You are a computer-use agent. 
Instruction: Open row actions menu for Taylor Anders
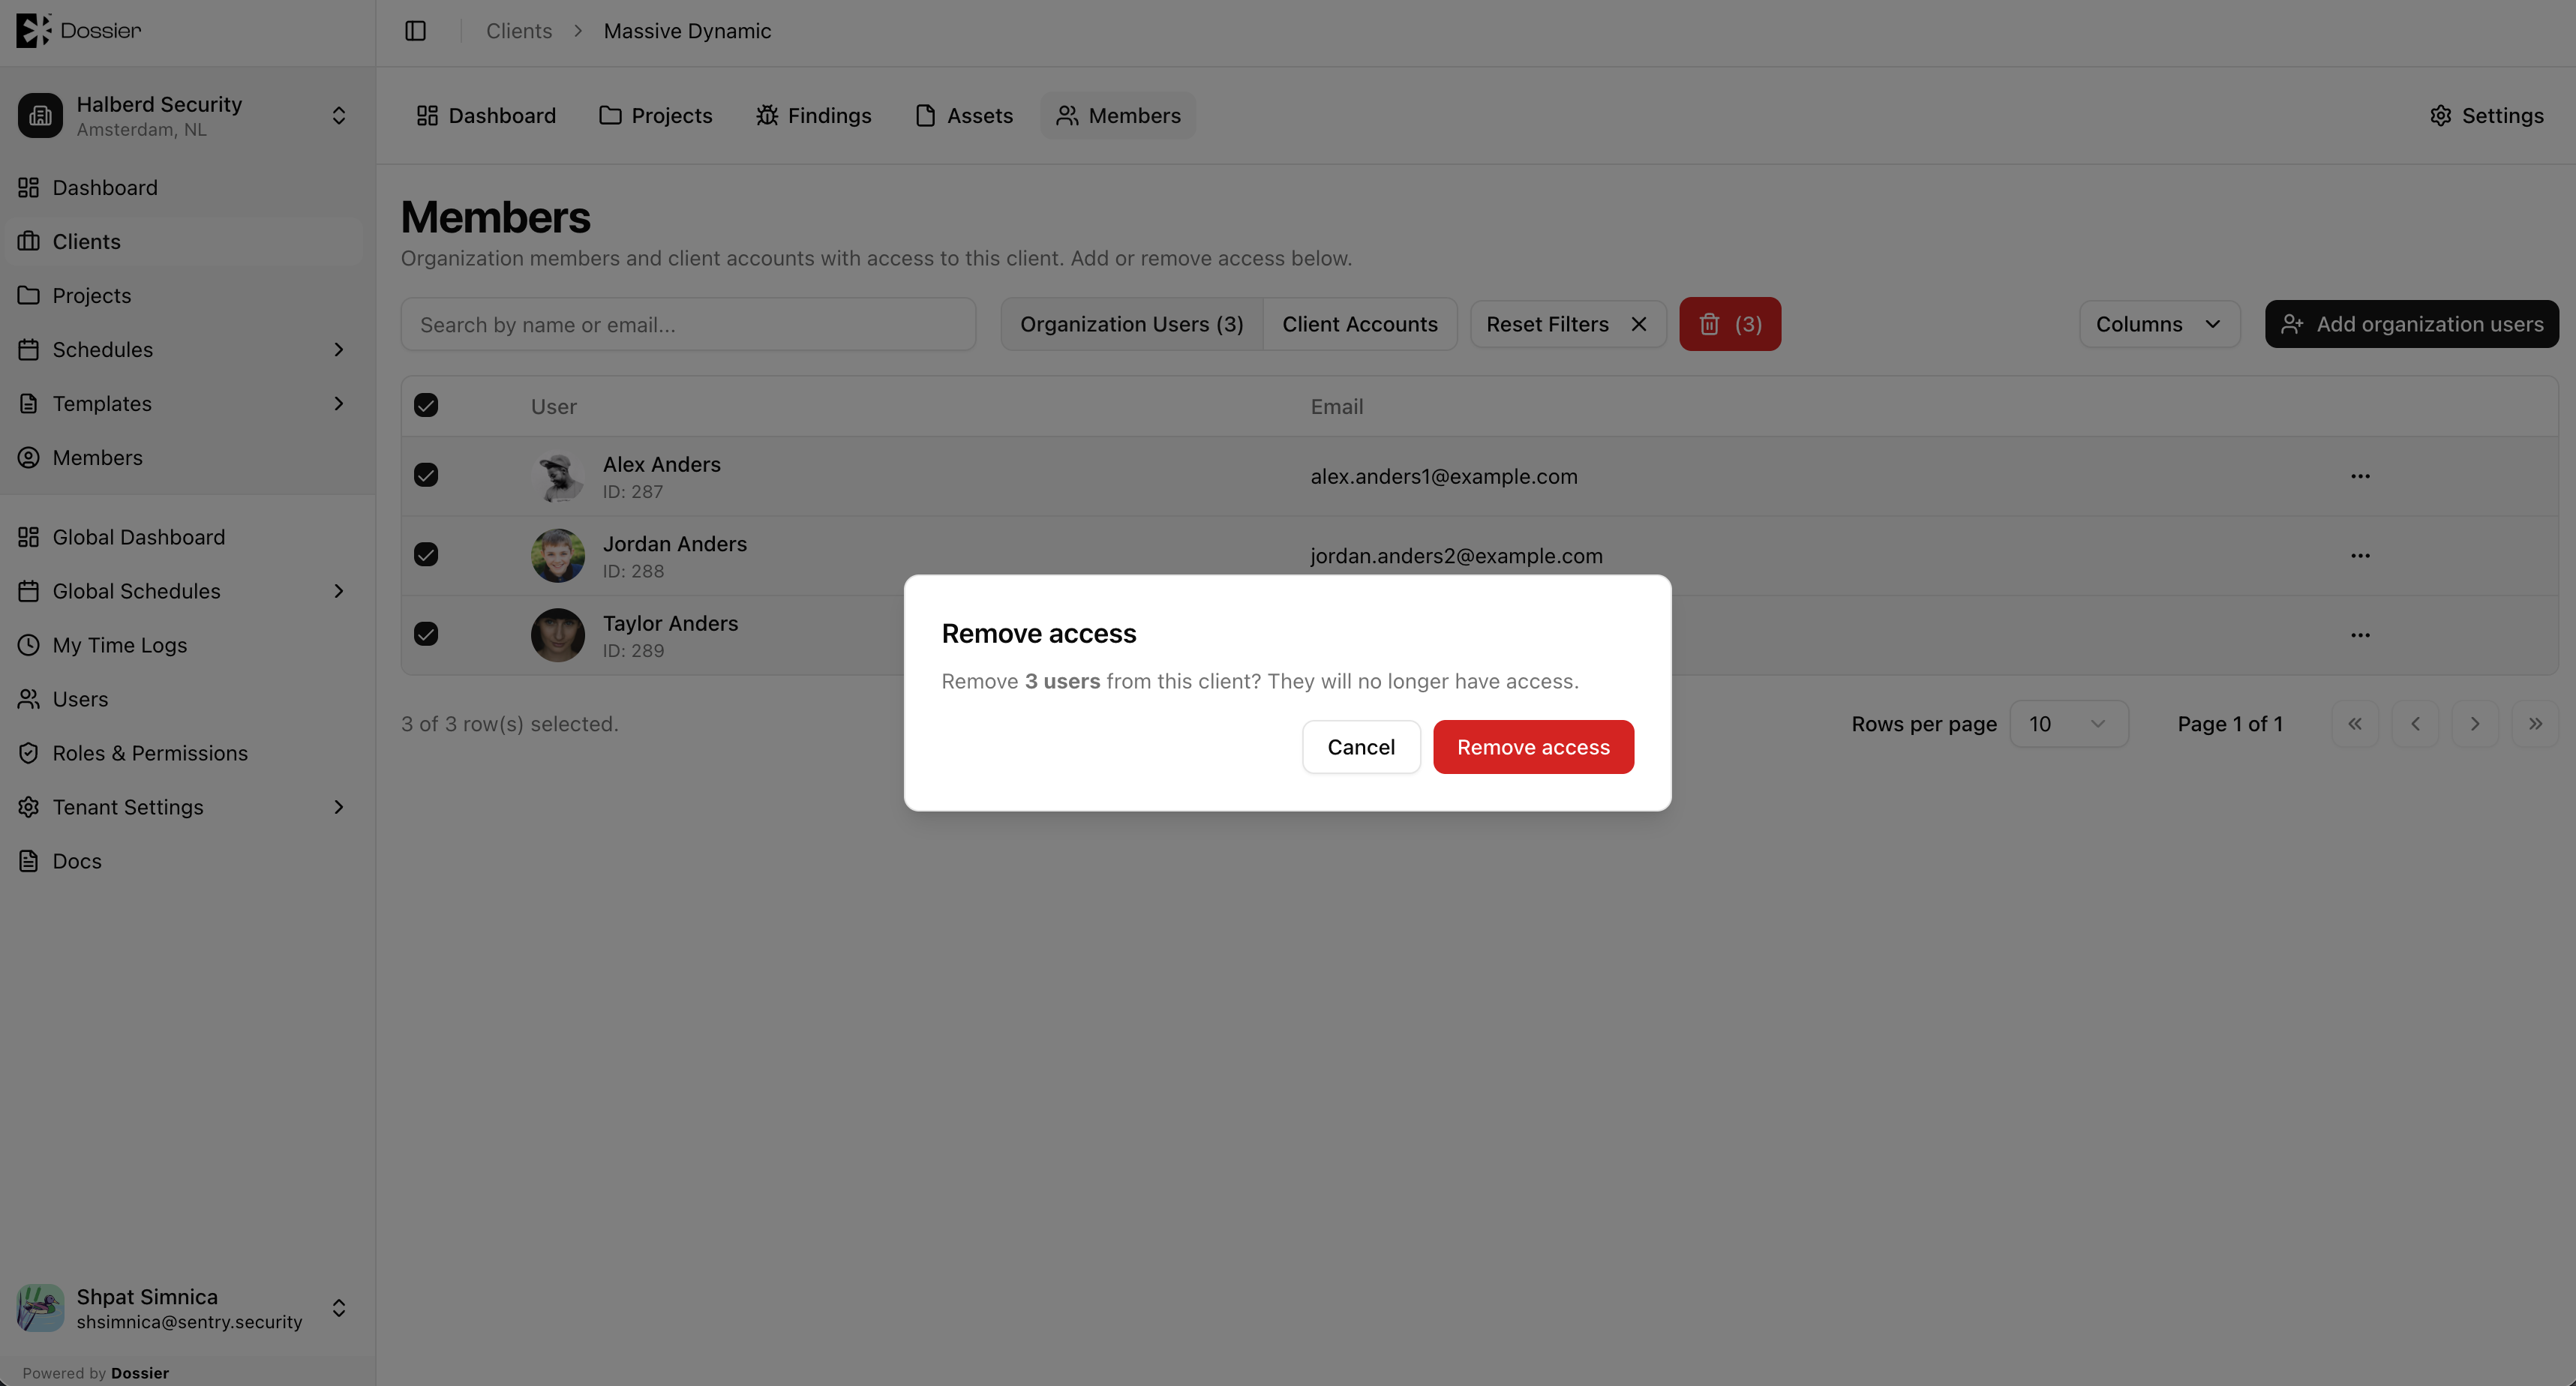(x=2360, y=635)
